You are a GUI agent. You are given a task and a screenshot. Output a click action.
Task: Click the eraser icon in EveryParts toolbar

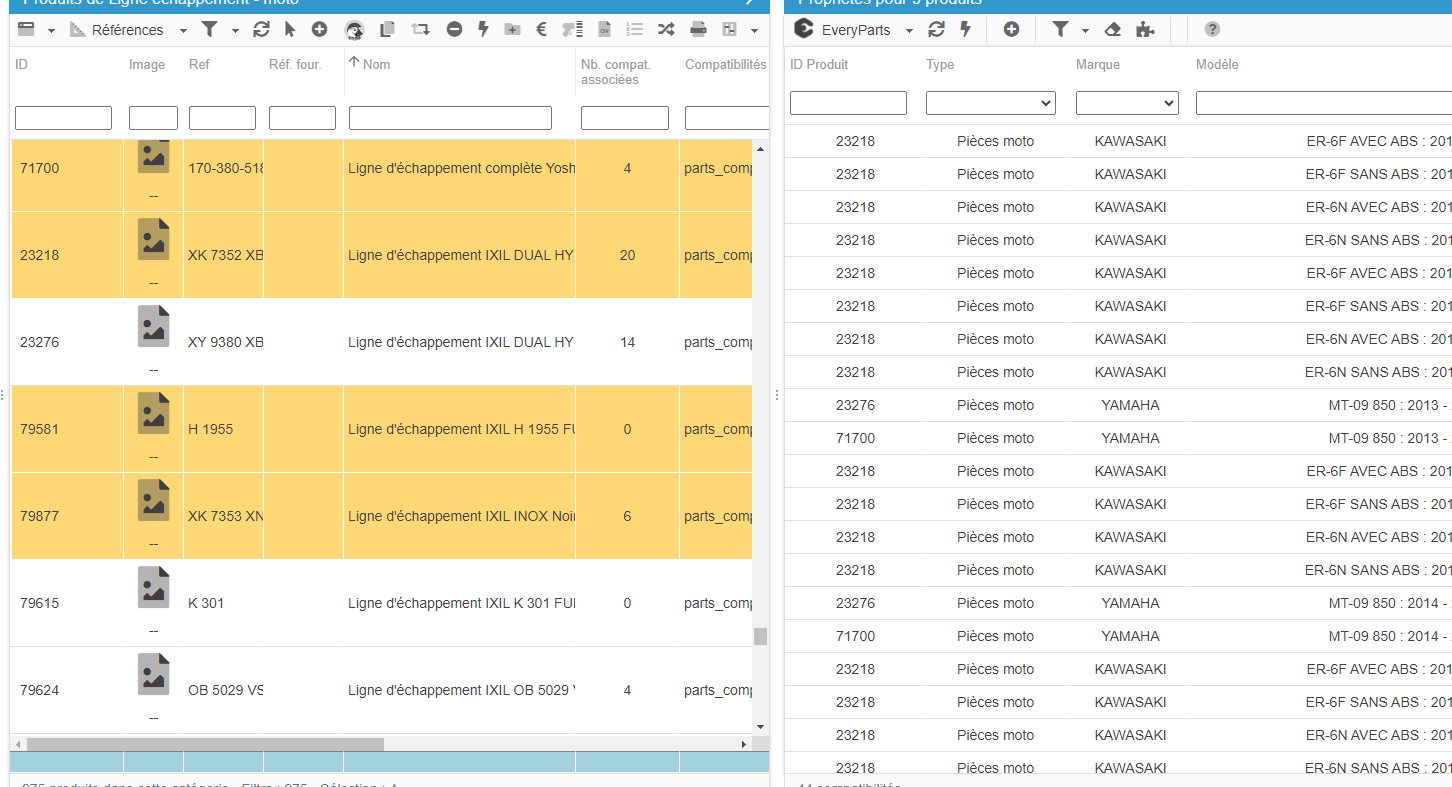pos(1112,30)
